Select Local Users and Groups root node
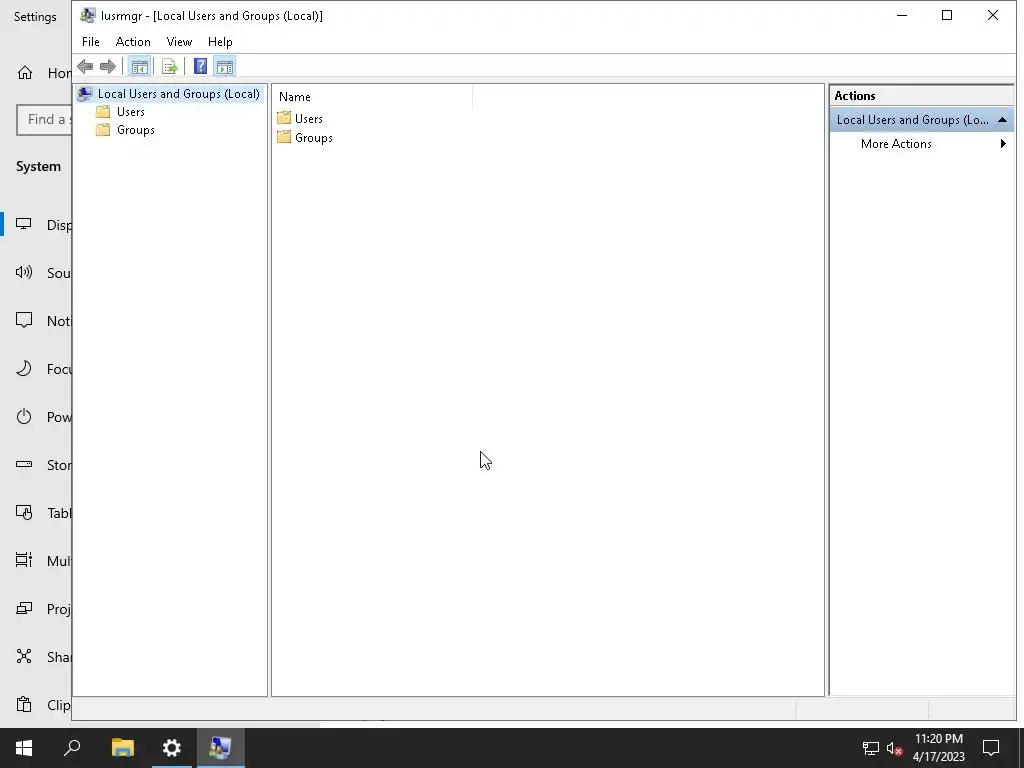1024x768 pixels. pos(170,94)
